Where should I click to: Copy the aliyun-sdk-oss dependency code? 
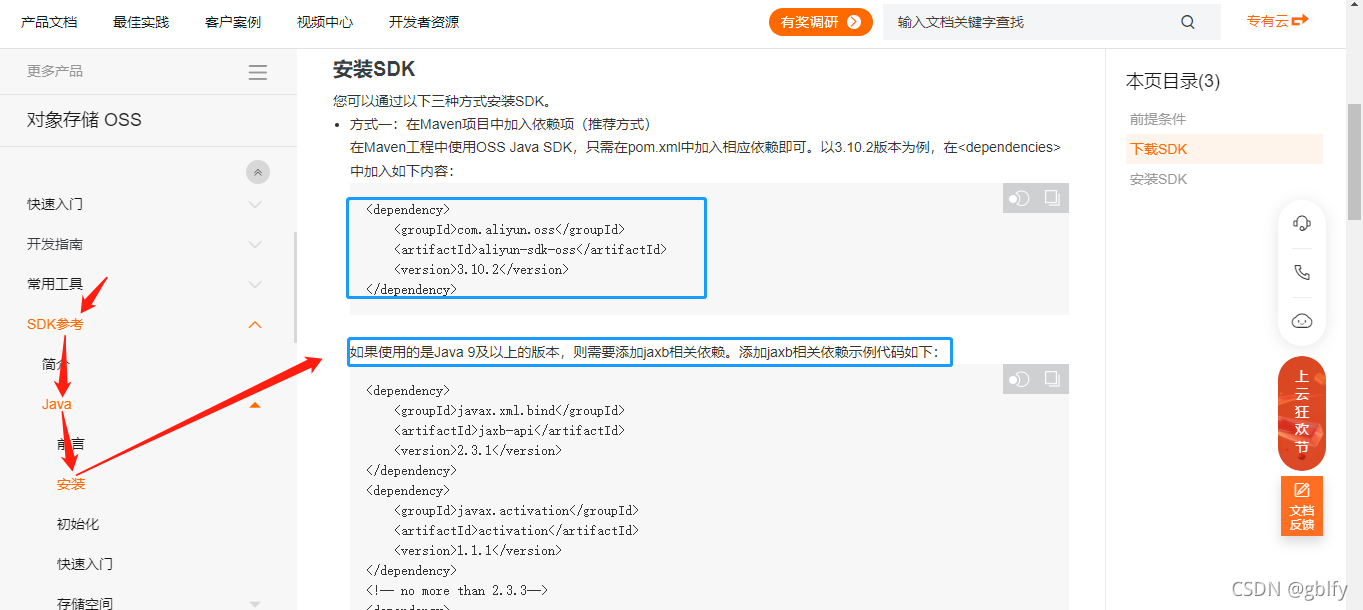coord(1052,198)
